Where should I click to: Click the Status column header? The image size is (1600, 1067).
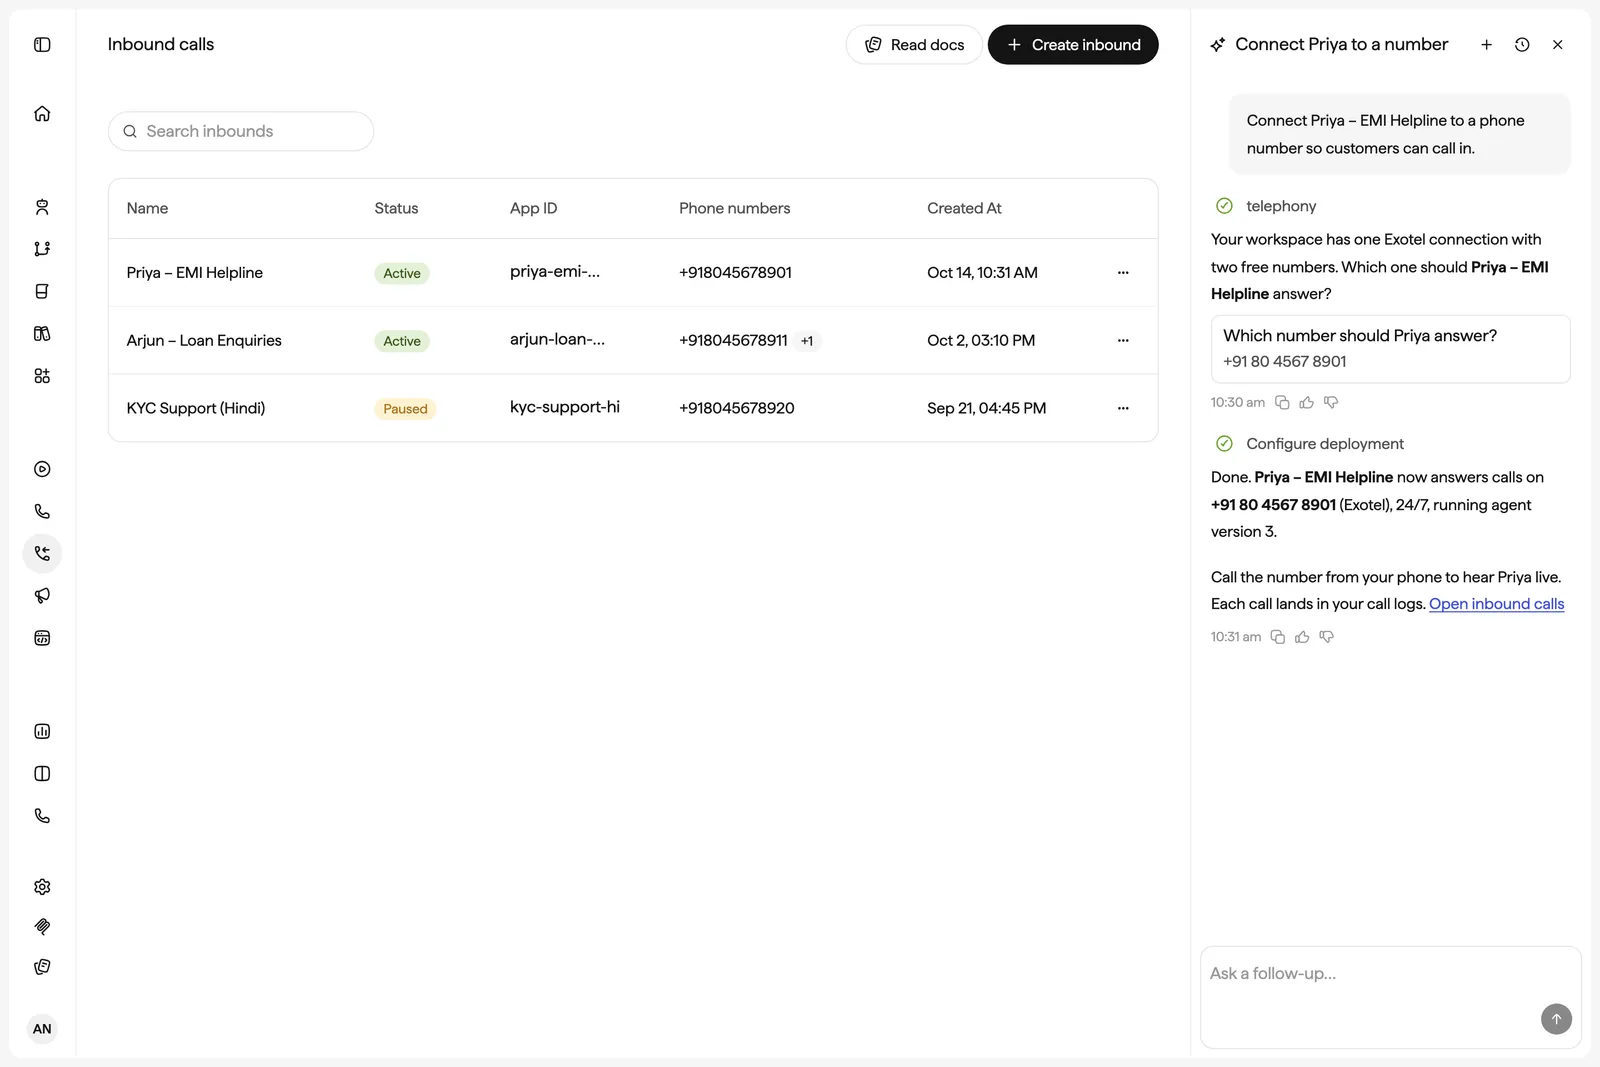396,208
